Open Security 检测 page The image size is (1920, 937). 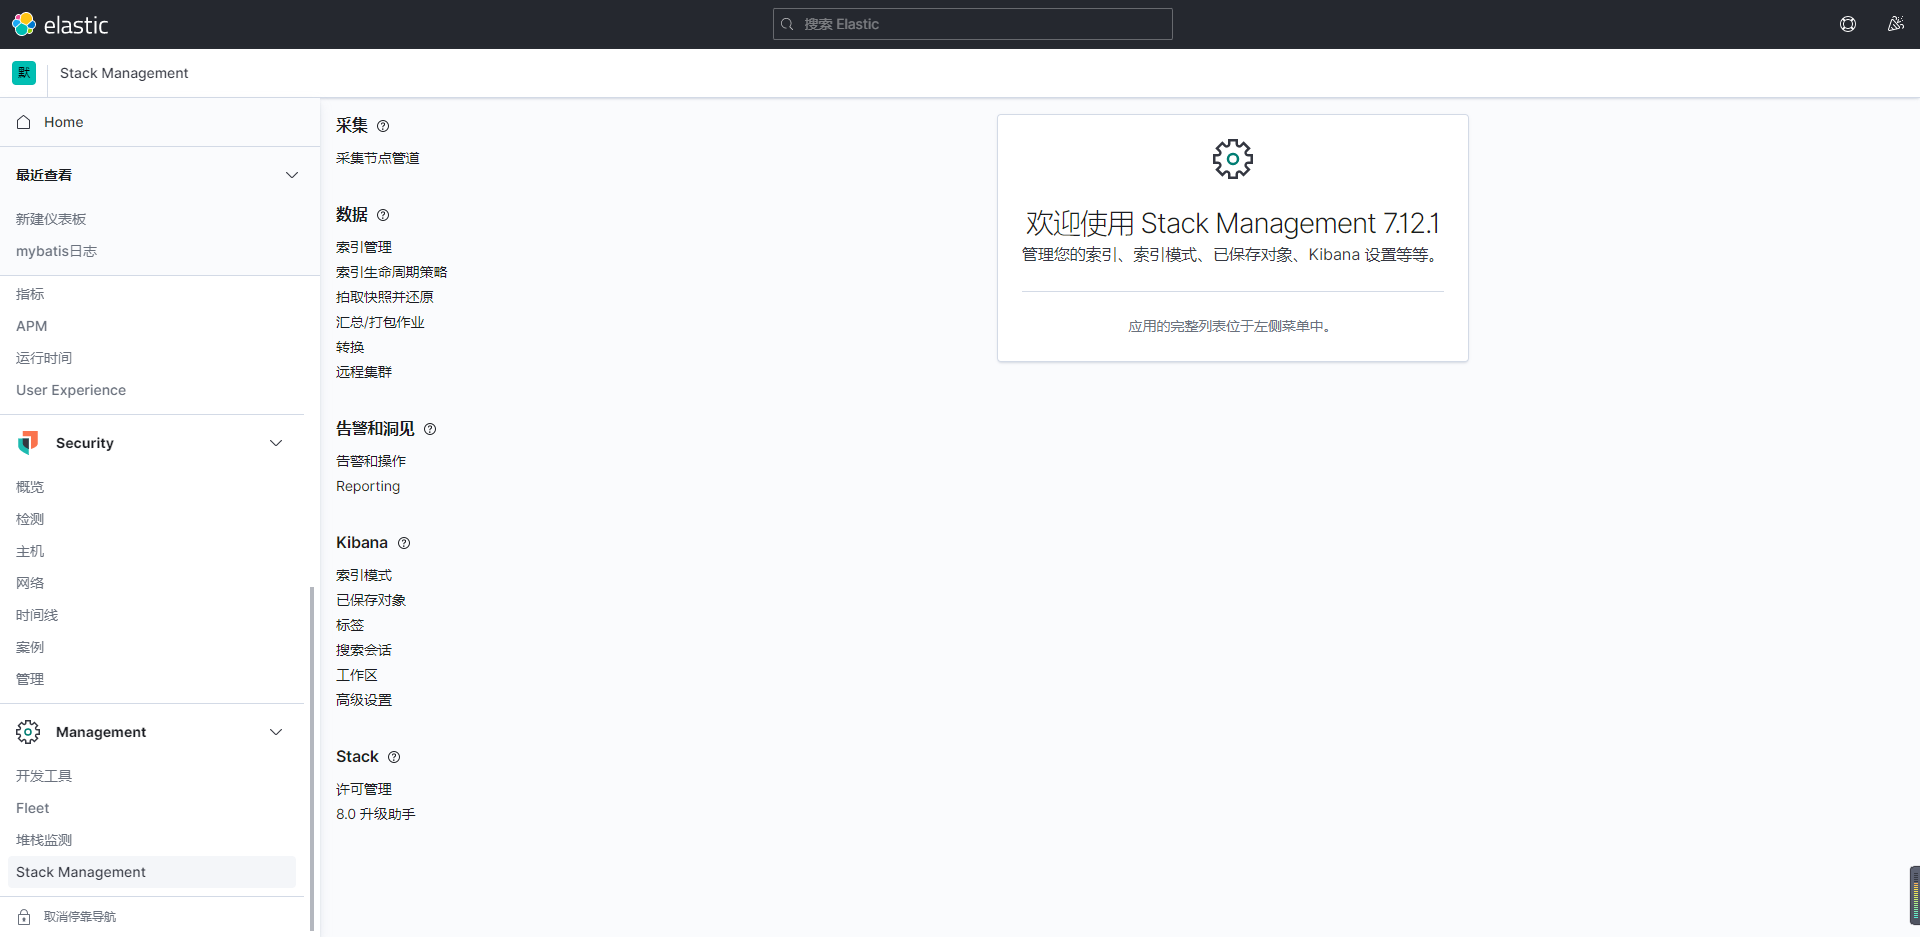point(30,519)
